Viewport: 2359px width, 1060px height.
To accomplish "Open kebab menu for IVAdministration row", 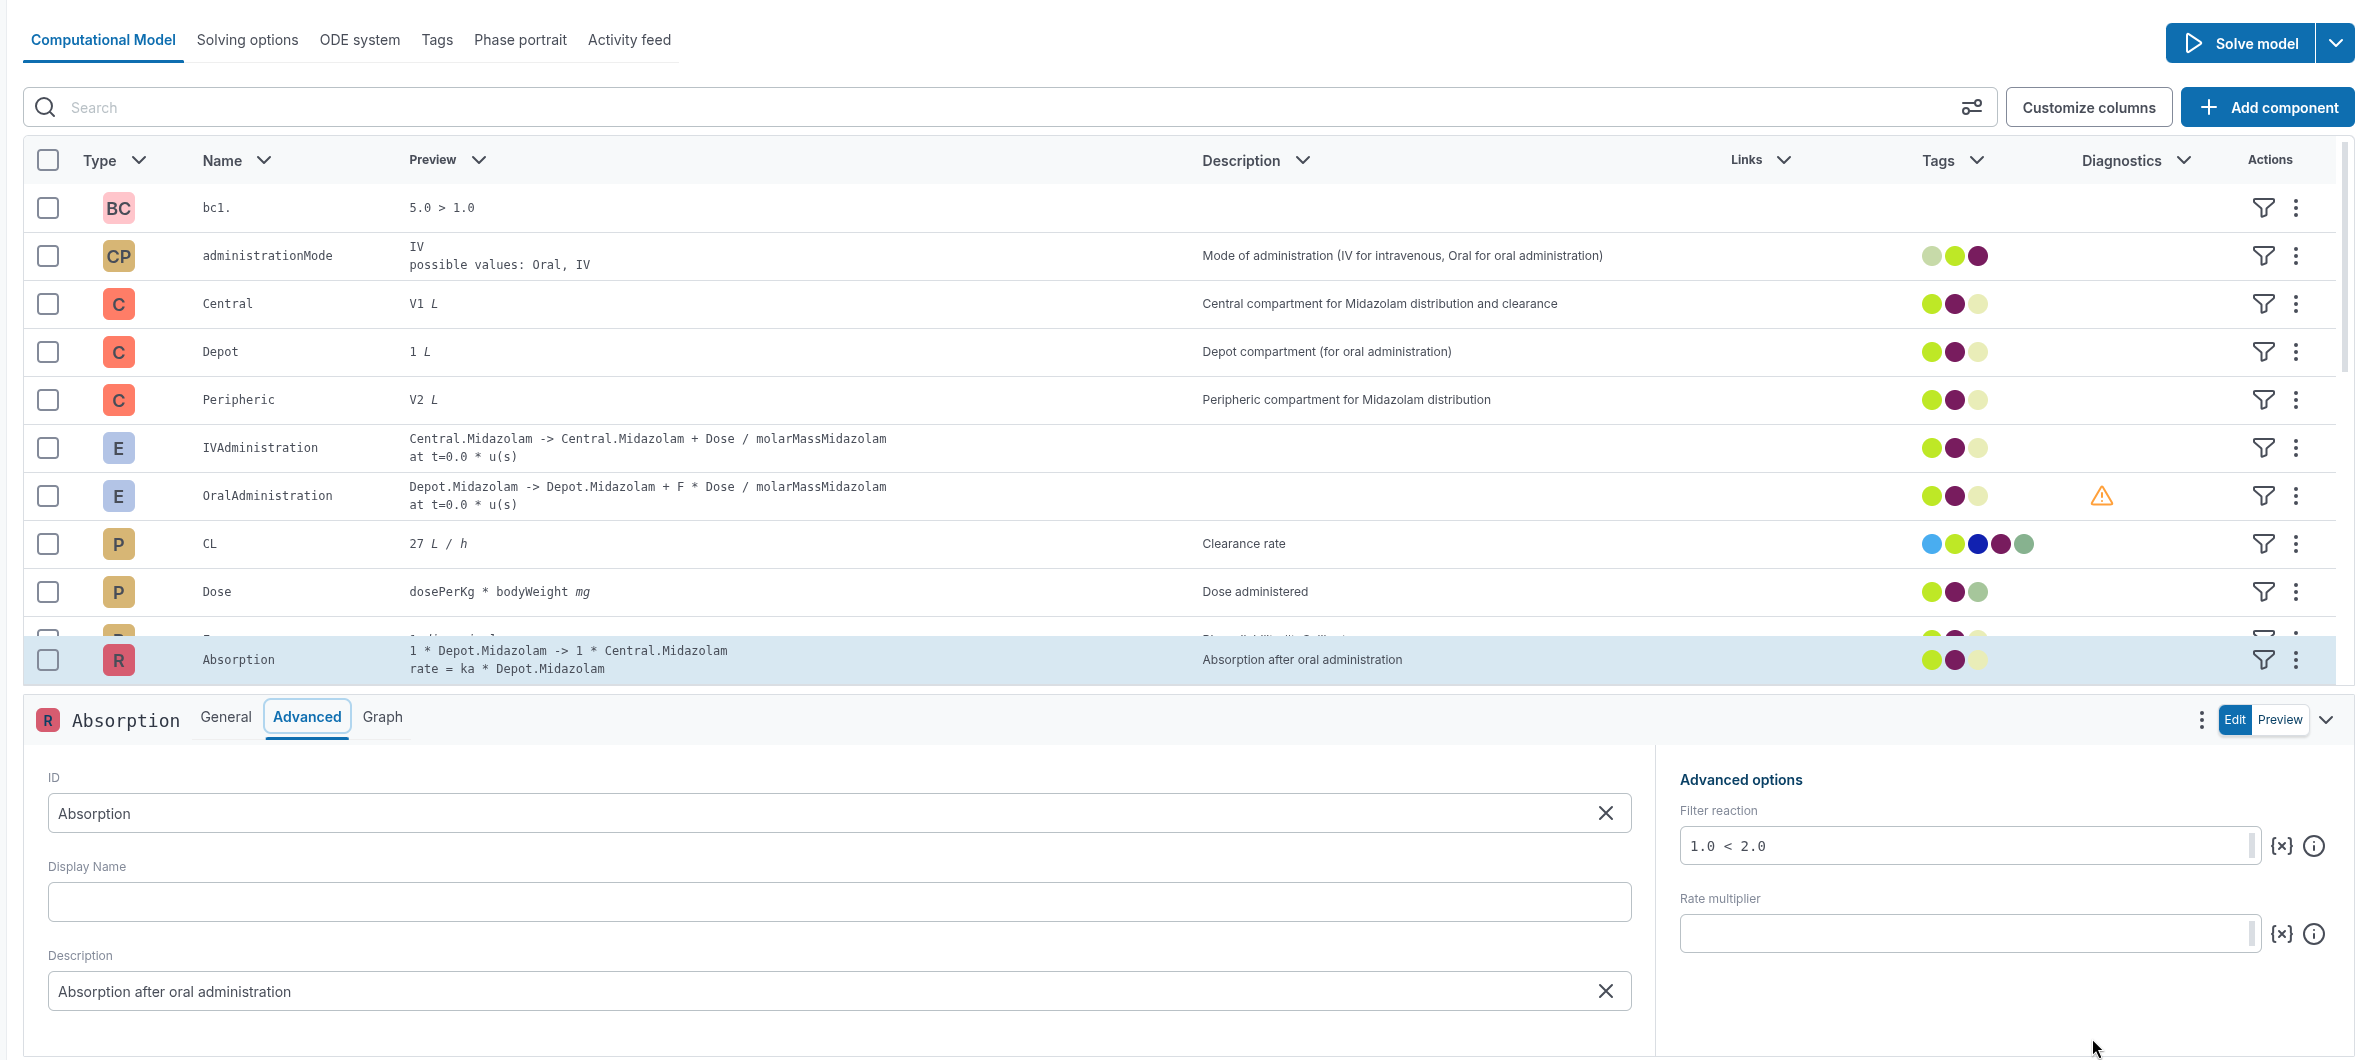I will (x=2296, y=448).
